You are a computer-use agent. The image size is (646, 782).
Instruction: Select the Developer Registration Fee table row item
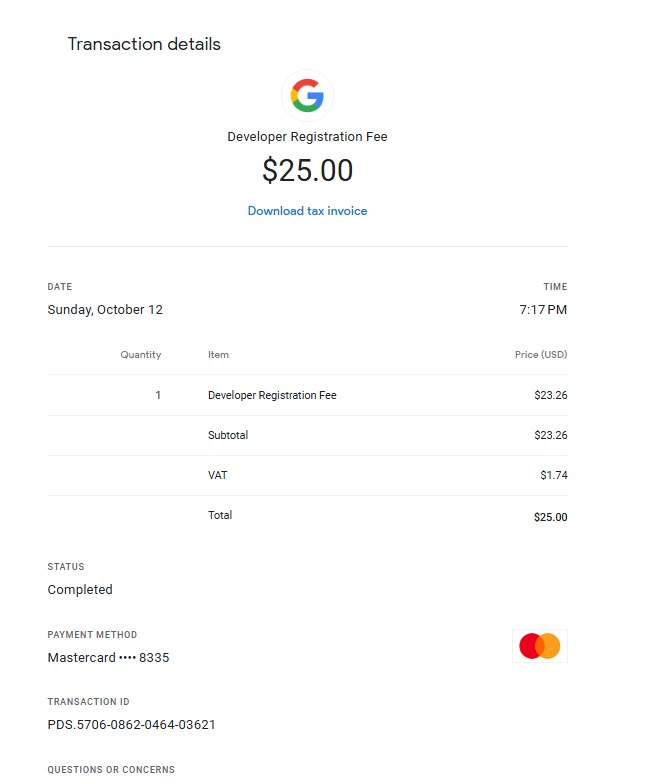point(272,395)
